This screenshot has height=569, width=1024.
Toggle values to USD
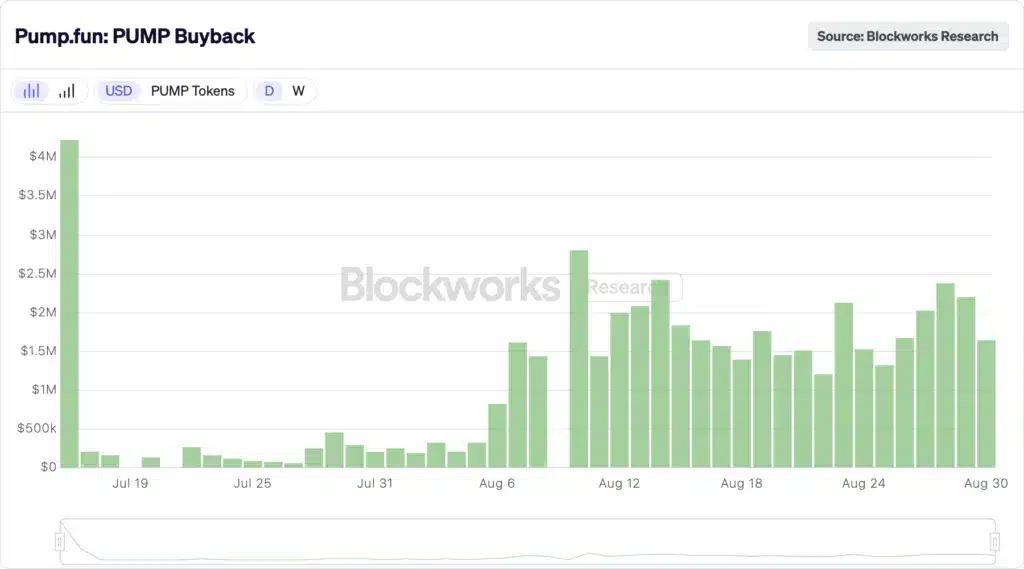[119, 91]
